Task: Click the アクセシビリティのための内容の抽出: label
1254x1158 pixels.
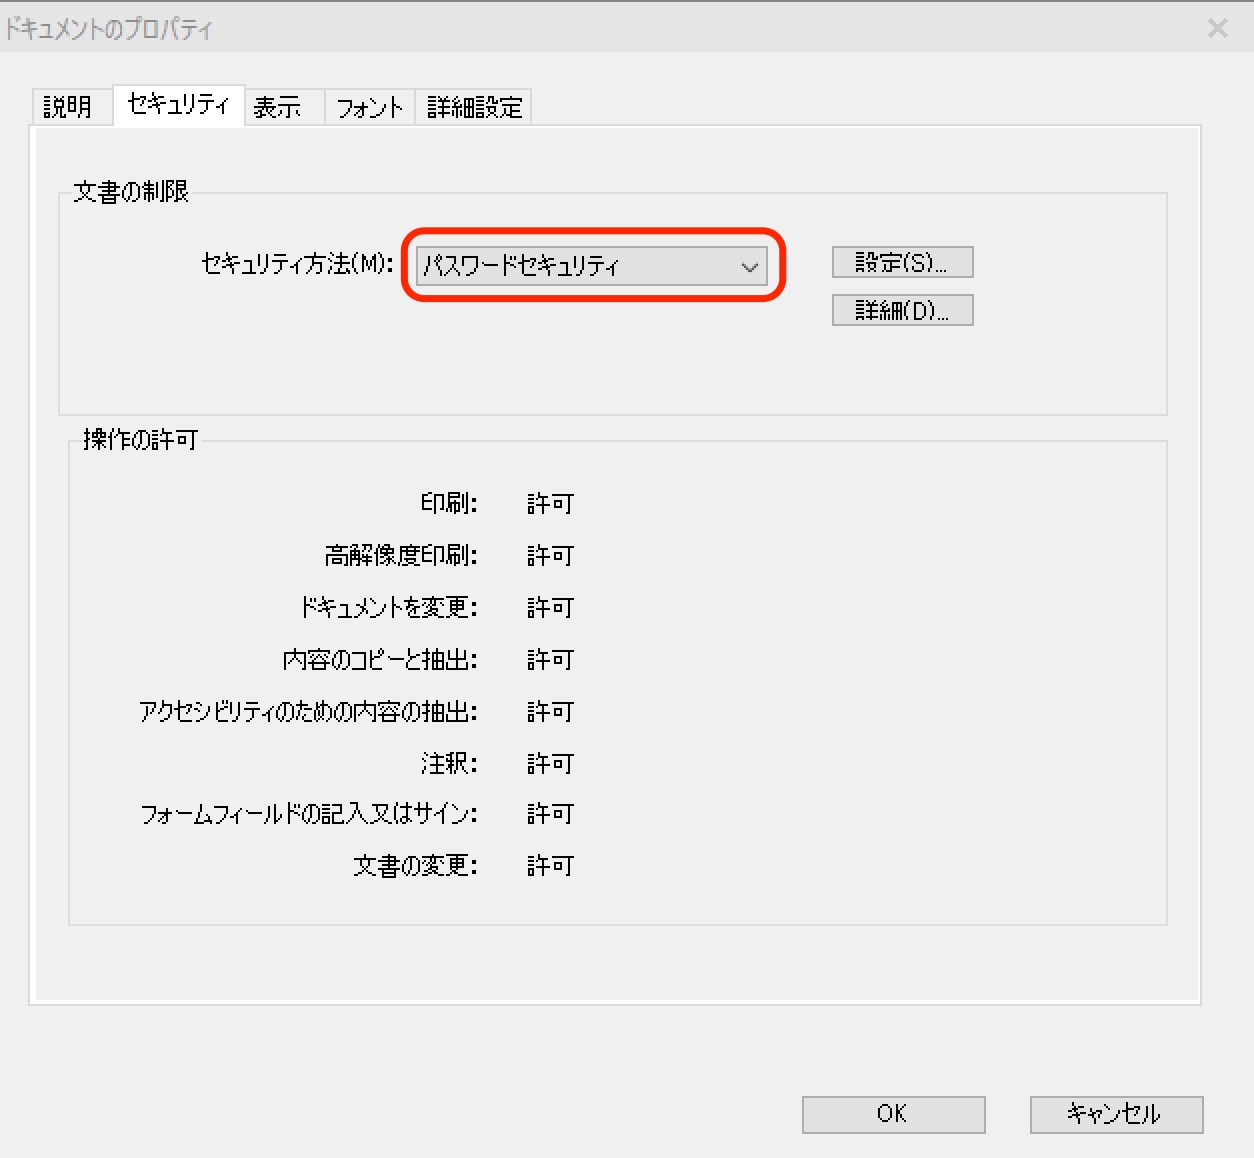Action: [308, 711]
